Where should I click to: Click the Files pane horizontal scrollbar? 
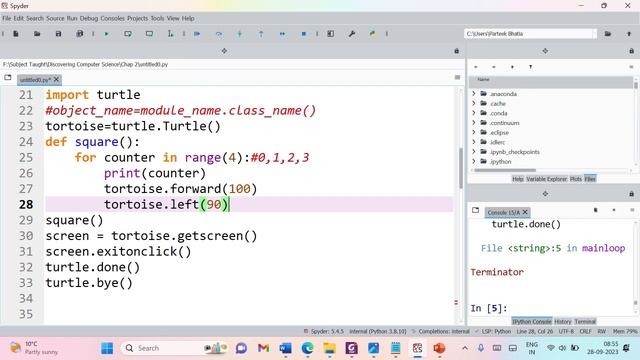click(505, 170)
